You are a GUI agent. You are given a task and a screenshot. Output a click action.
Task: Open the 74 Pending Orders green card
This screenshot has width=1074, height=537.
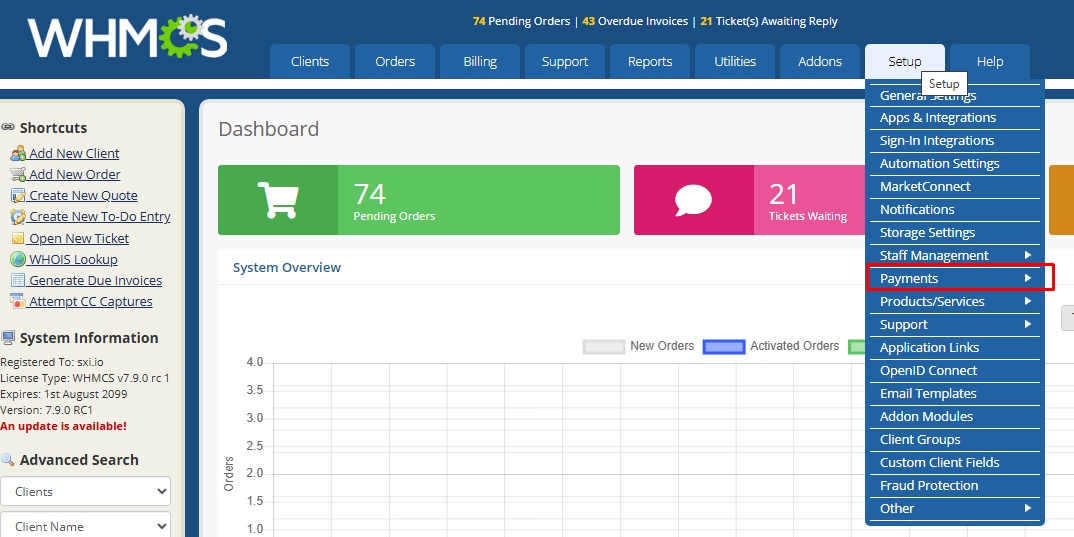coord(419,200)
